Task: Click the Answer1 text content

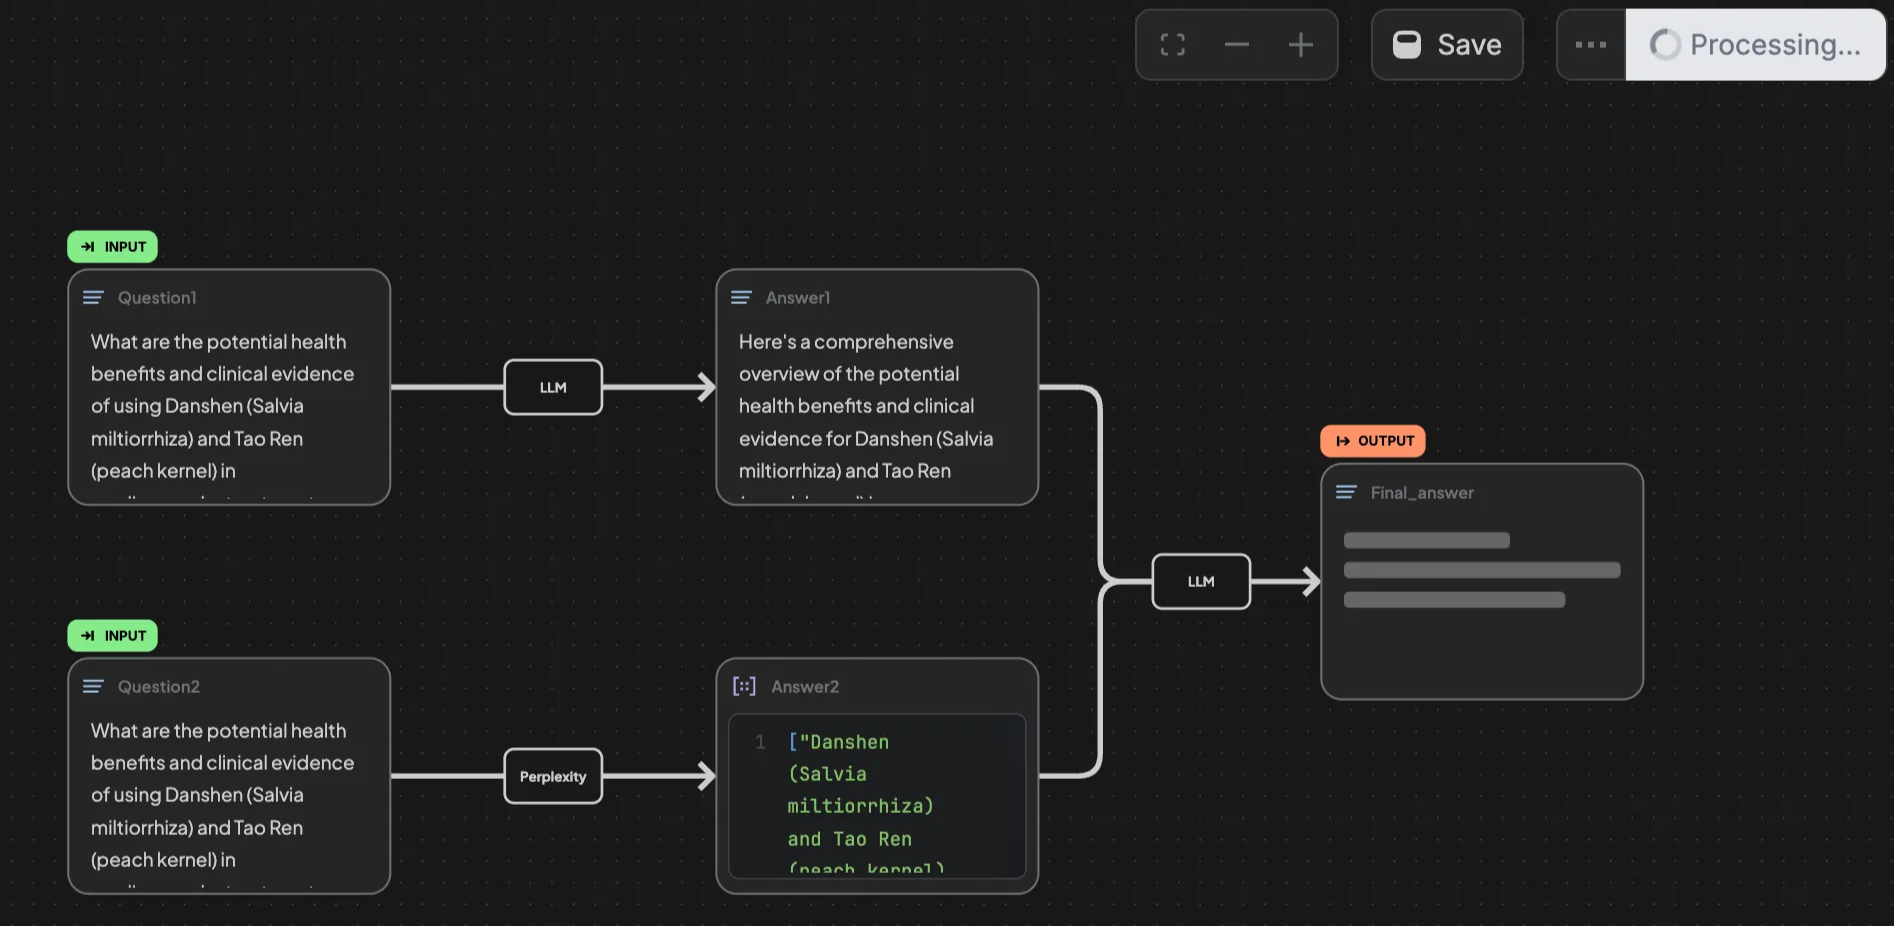Action: click(x=866, y=406)
